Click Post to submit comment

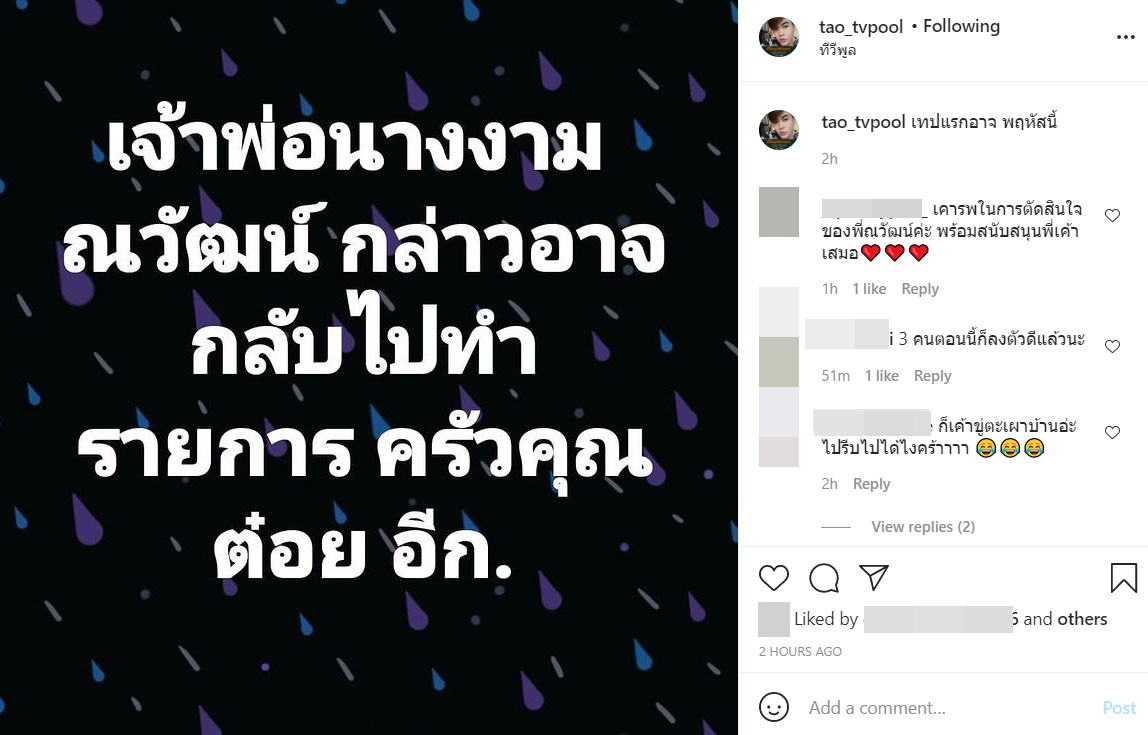tap(1119, 707)
